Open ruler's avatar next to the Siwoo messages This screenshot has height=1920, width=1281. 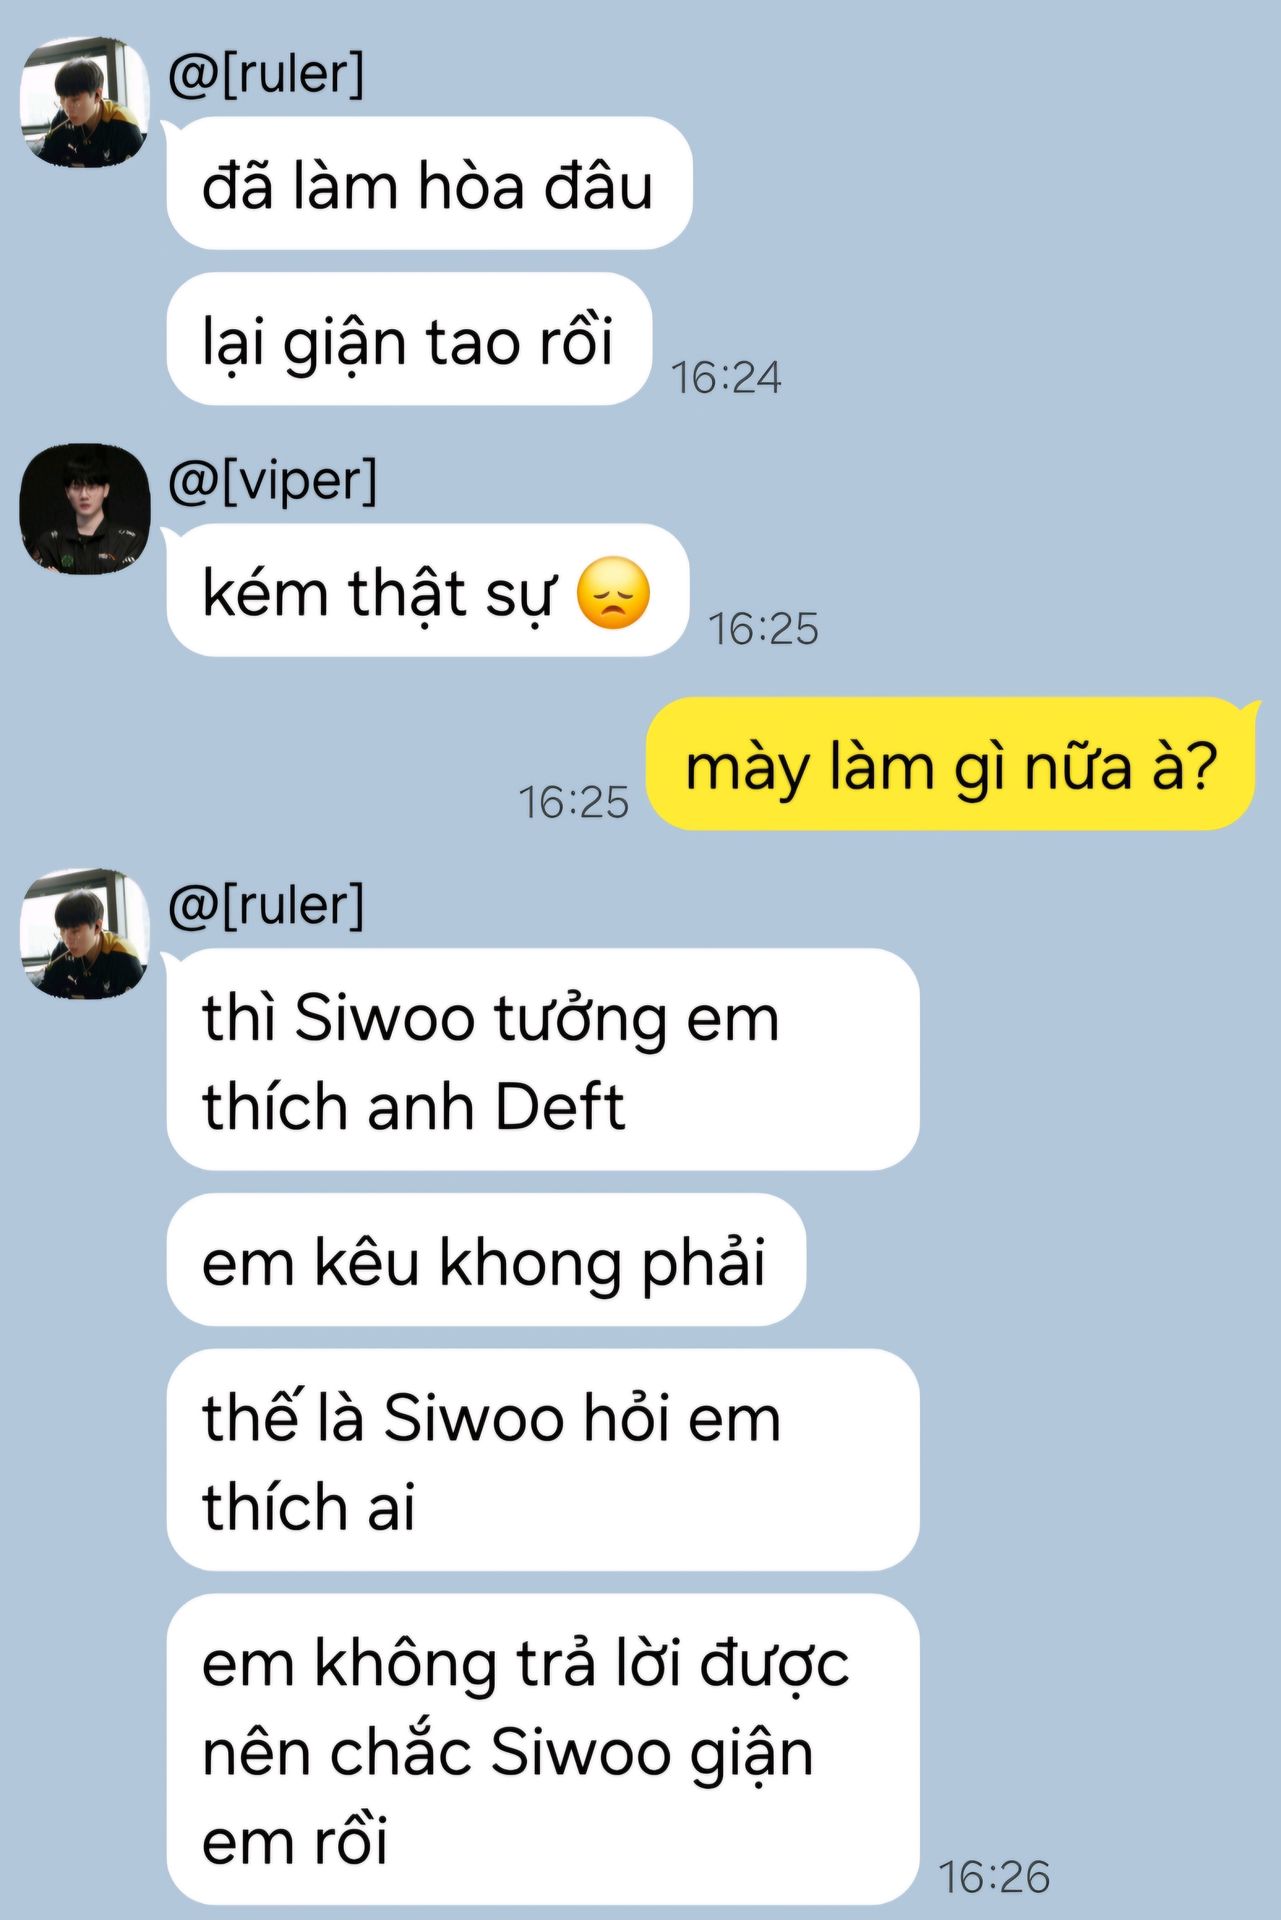tap(85, 933)
